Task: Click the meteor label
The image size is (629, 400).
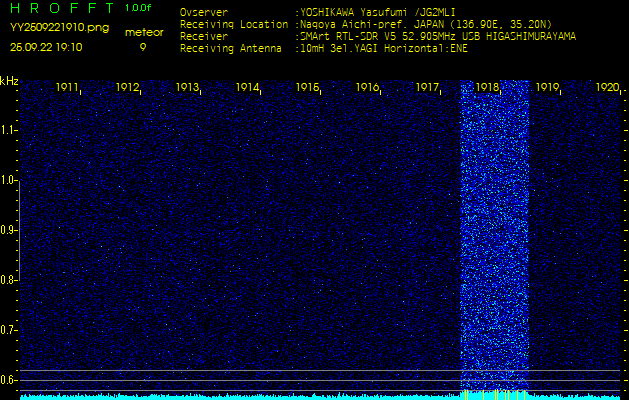Action: click(144, 33)
